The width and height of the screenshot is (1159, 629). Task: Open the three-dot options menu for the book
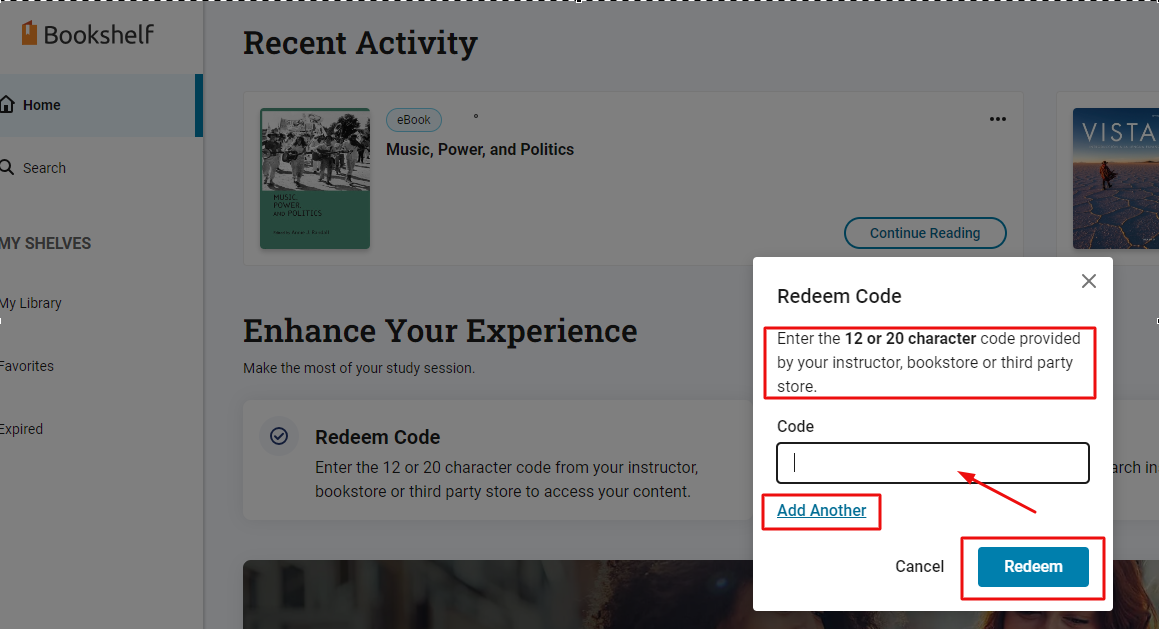[x=997, y=119]
